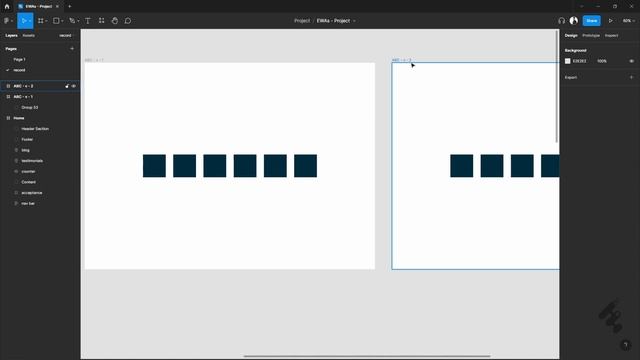
Task: Open the Figma home tab icon
Action: [x=7, y=7]
